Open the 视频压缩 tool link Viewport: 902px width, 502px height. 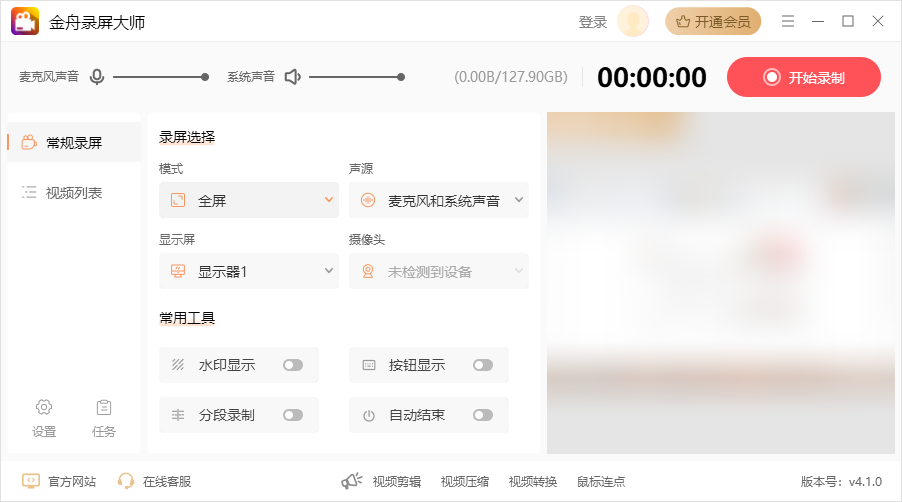click(465, 481)
